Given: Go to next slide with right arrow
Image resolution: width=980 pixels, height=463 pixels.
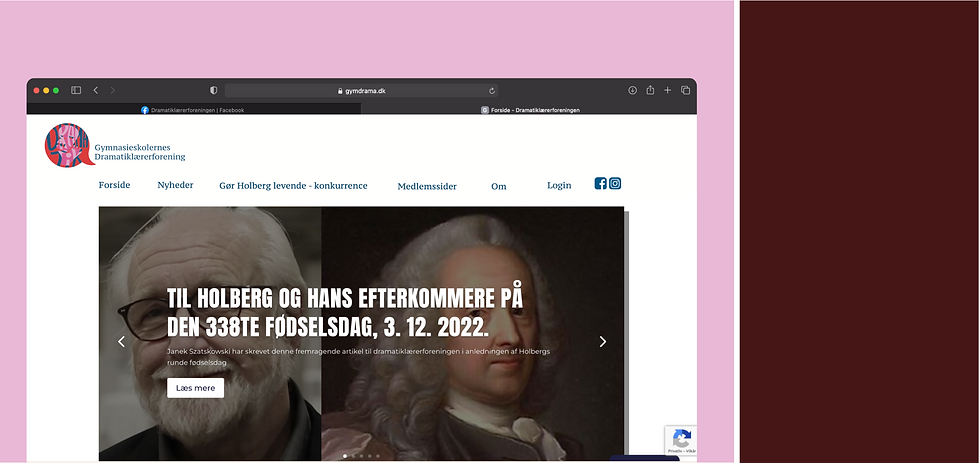Looking at the screenshot, I should [x=602, y=341].
